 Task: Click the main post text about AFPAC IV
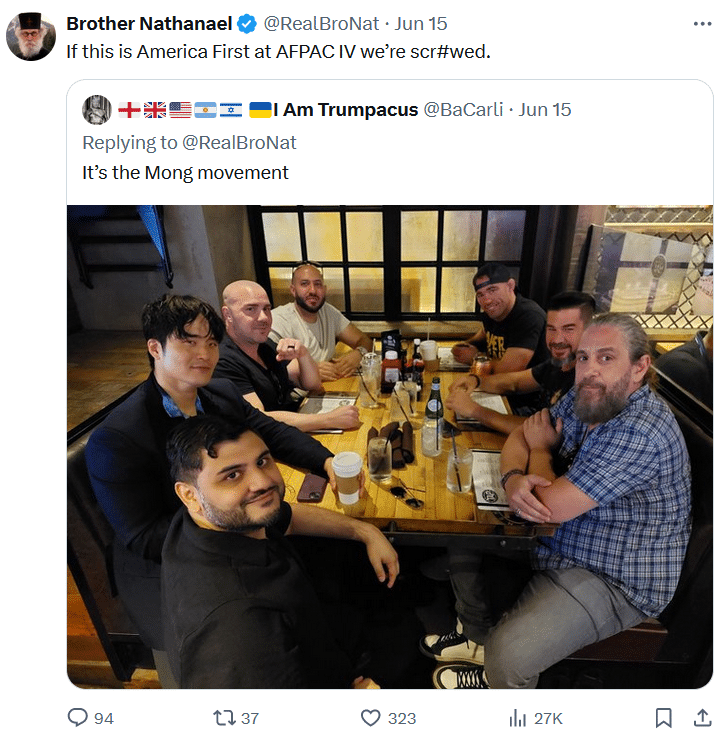click(278, 52)
